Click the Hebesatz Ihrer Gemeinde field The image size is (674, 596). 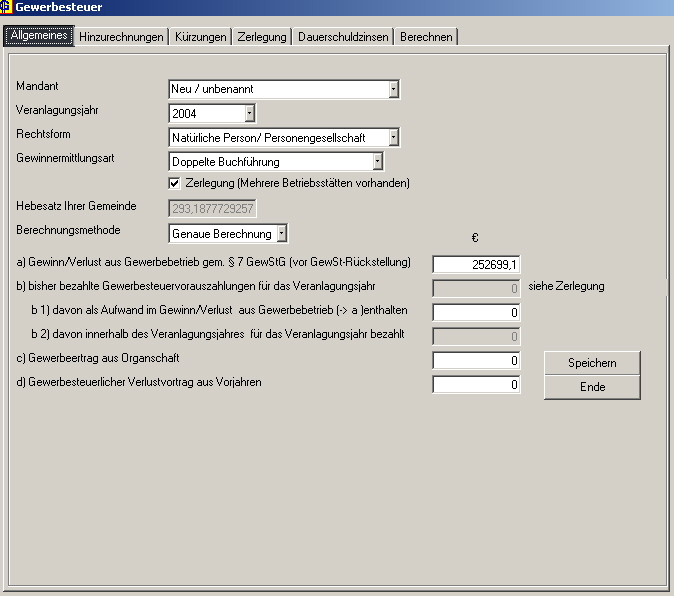212,208
